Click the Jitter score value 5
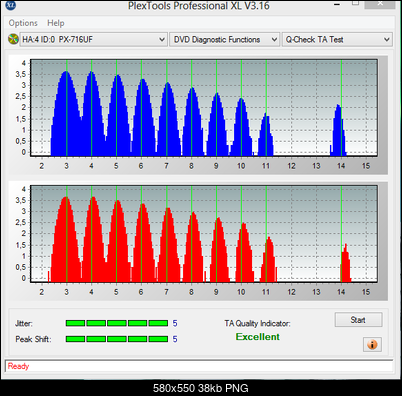The image size is (402, 396). click(x=175, y=323)
